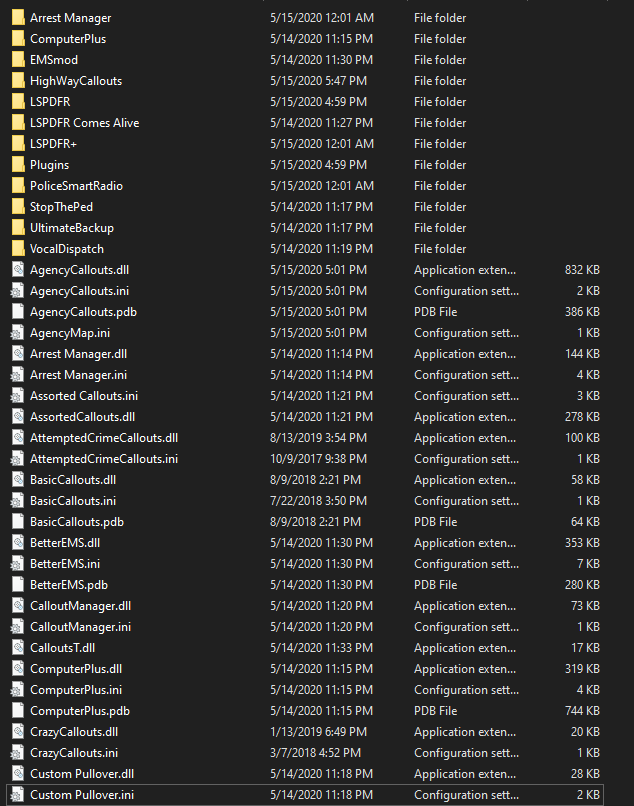Select the CrazyCallouts.dll file name
The width and height of the screenshot is (634, 806).
[x=74, y=732]
